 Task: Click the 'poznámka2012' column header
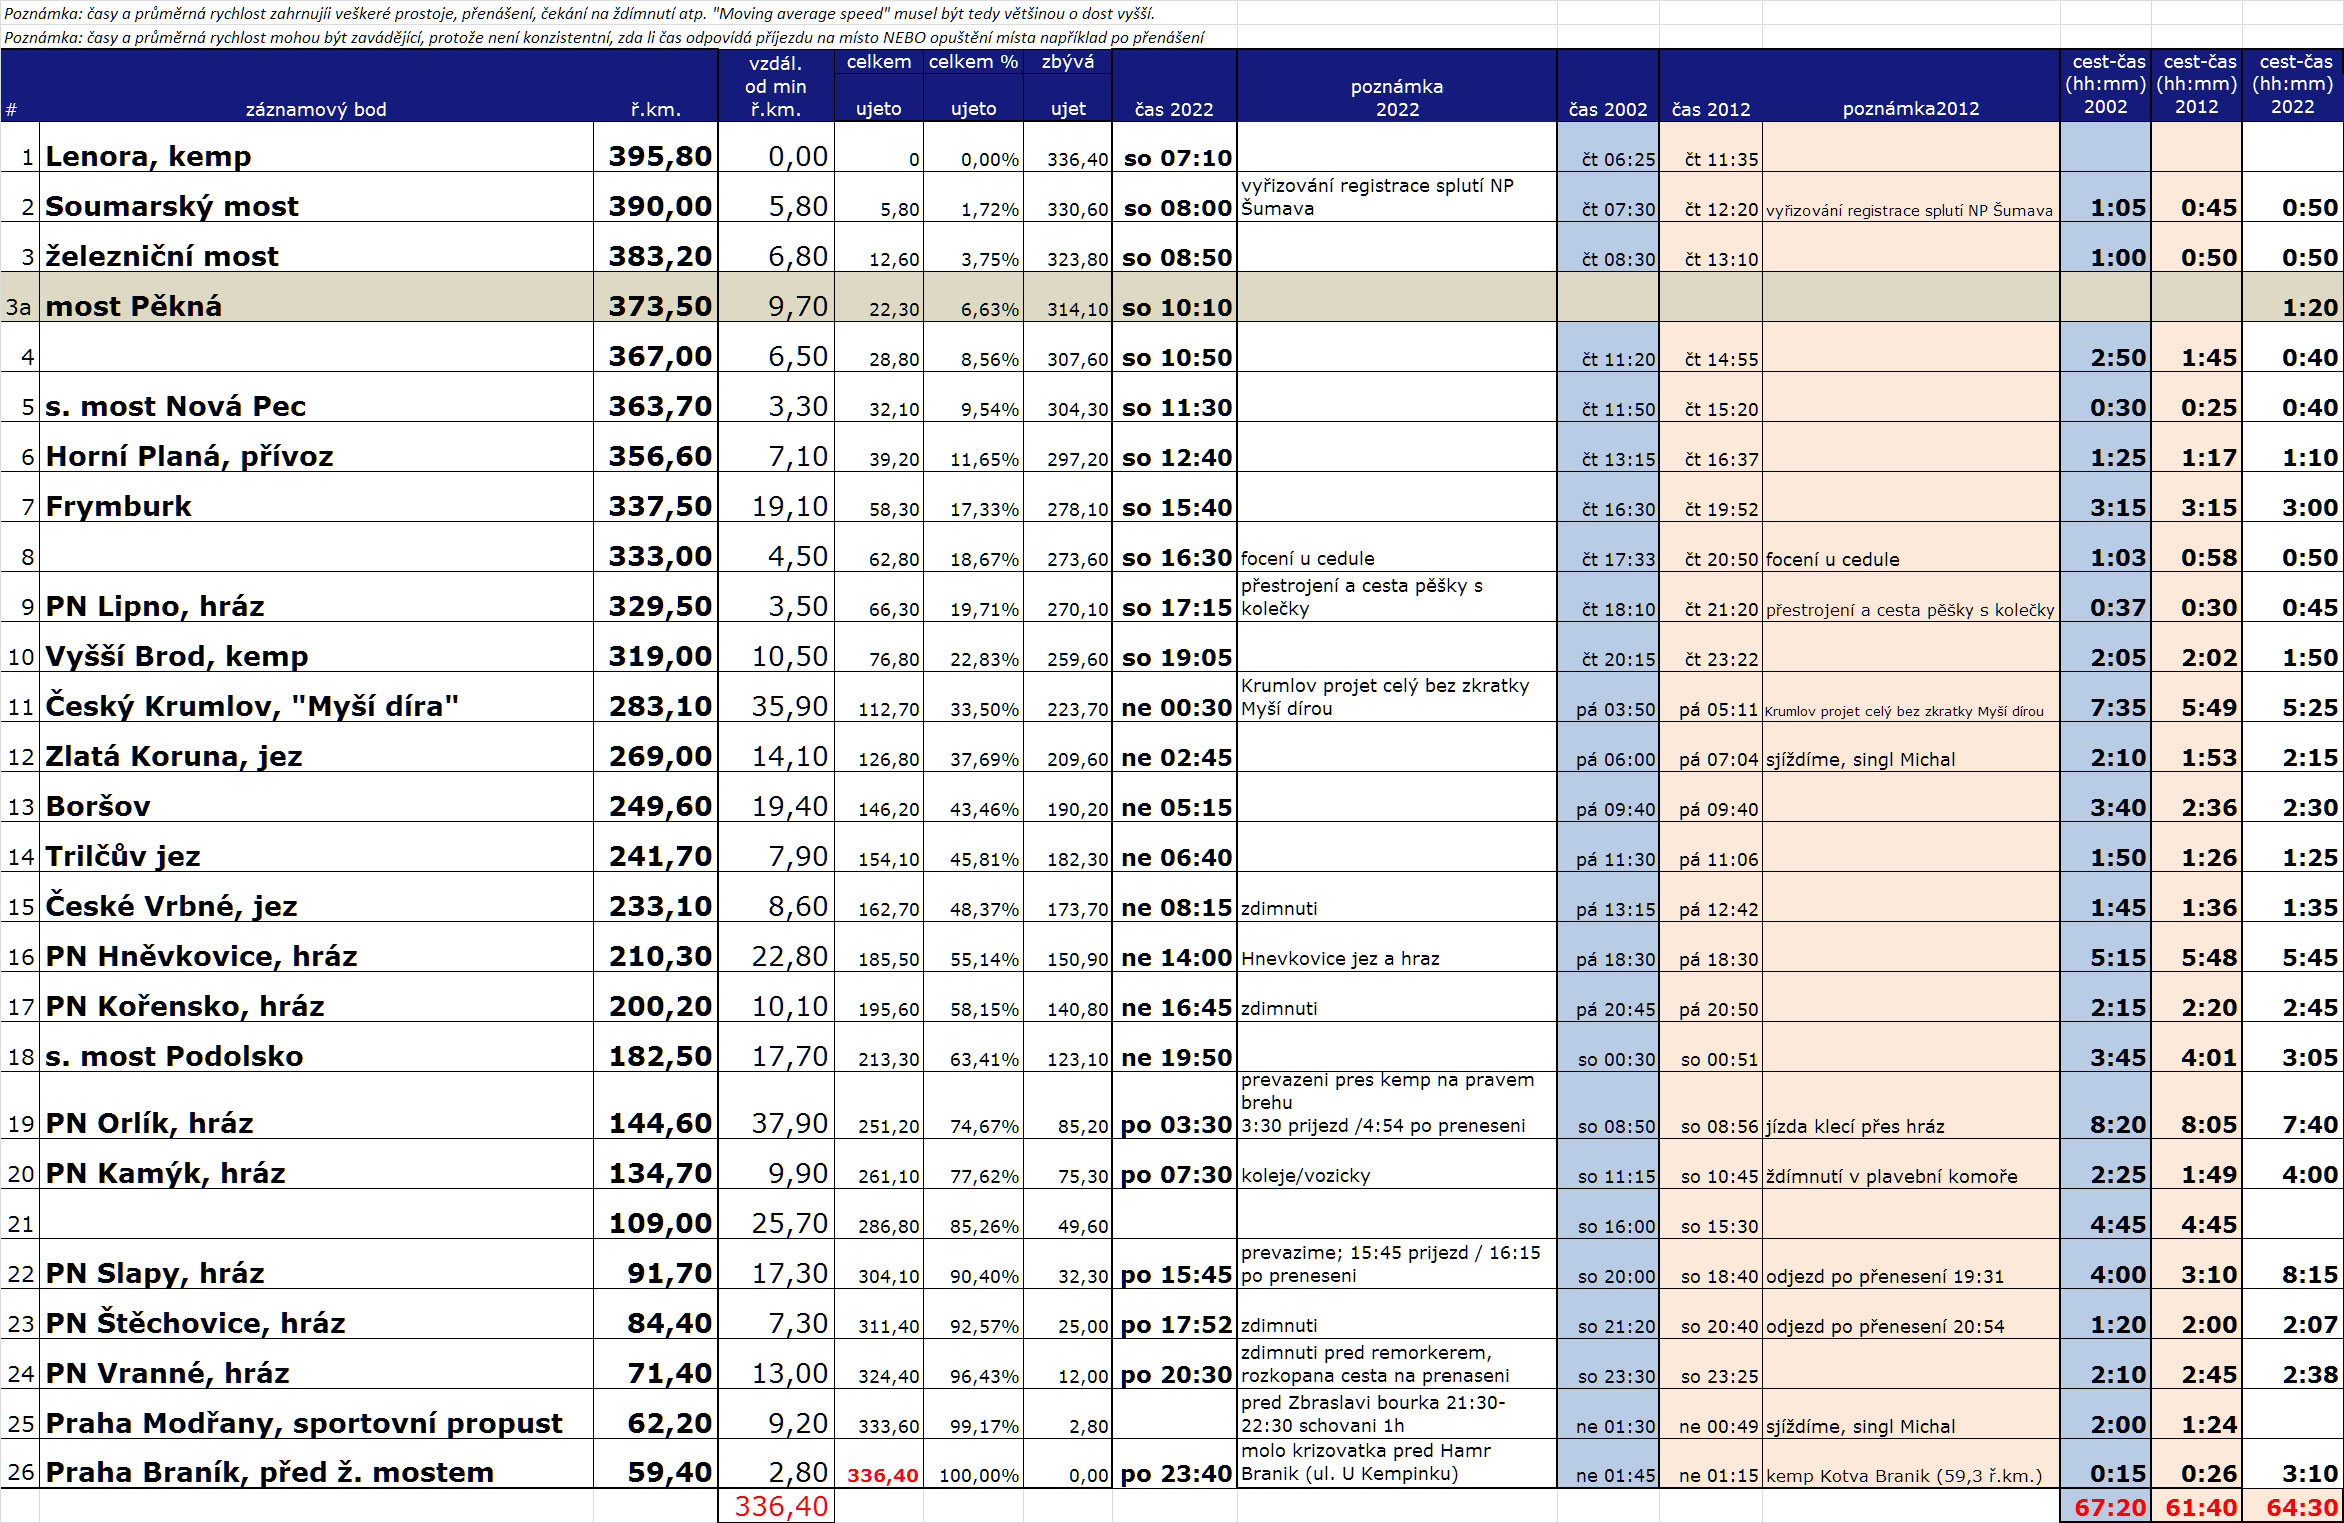[x=1910, y=109]
